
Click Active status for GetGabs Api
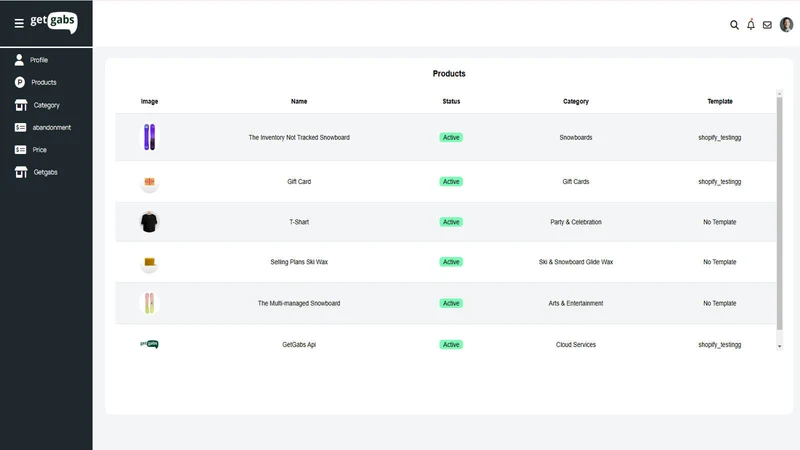pos(451,344)
